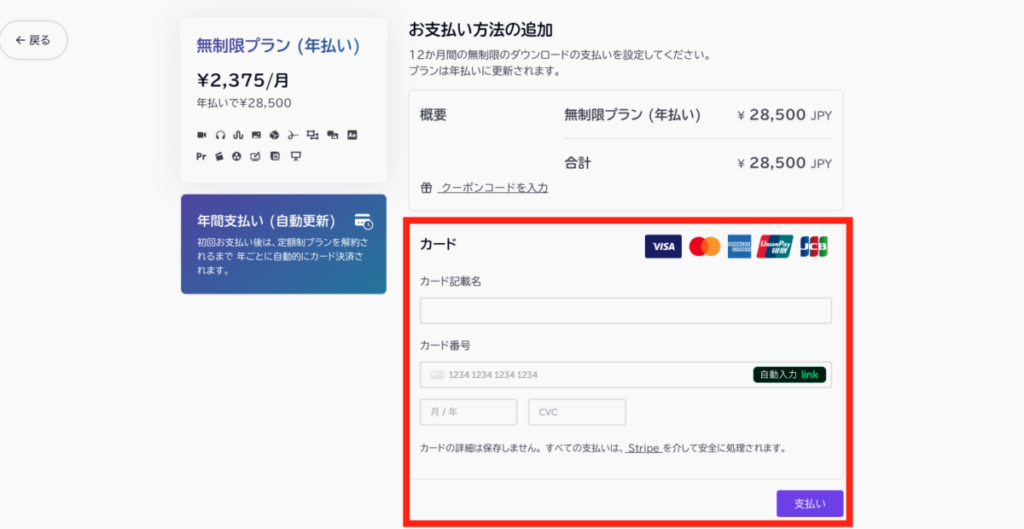The image size is (1024, 529).
Task: Open the Stripe link in the notice
Action: pyautogui.click(x=643, y=448)
